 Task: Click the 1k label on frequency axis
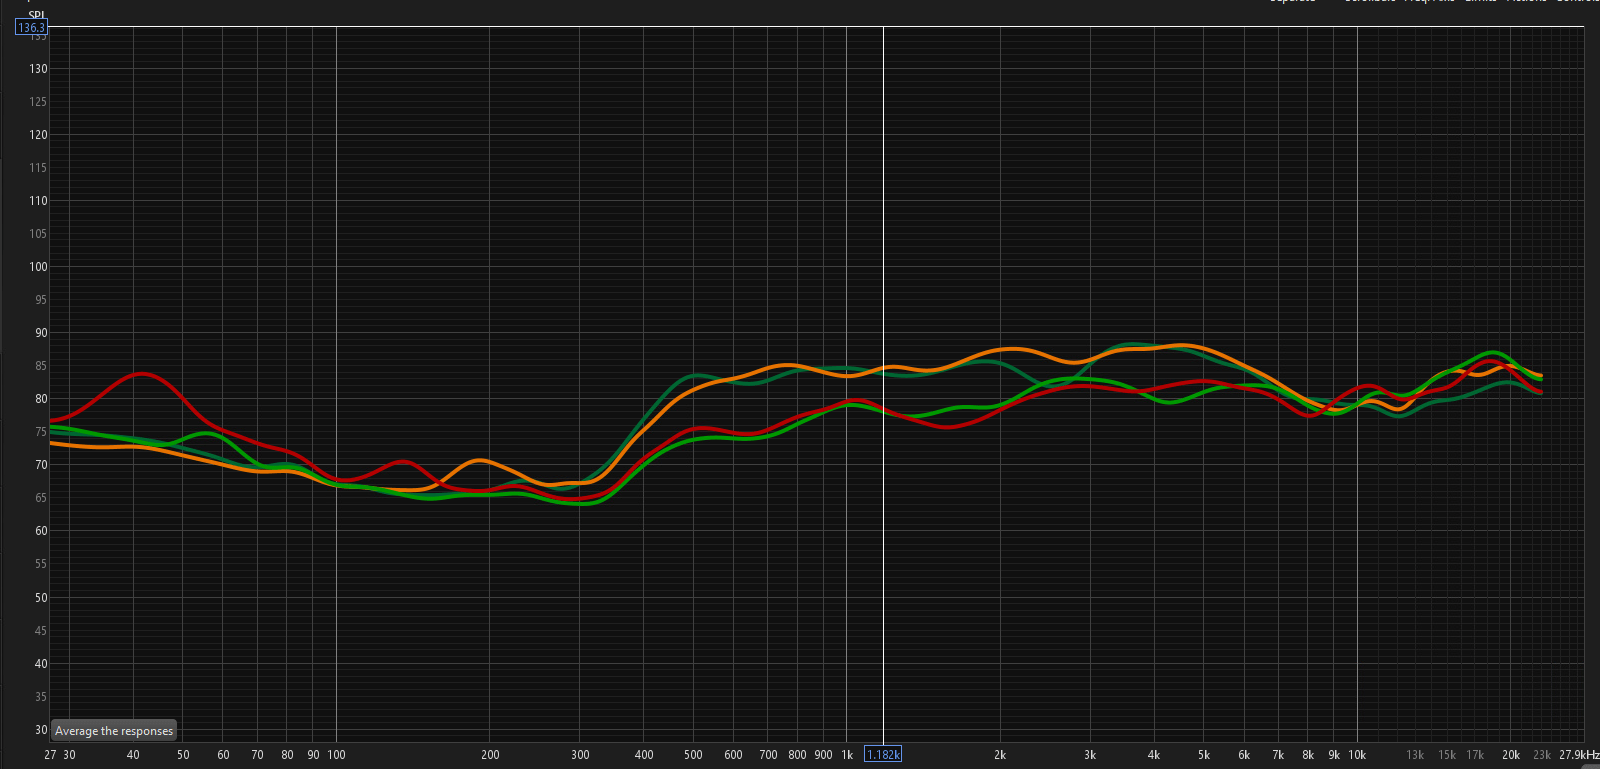(847, 755)
